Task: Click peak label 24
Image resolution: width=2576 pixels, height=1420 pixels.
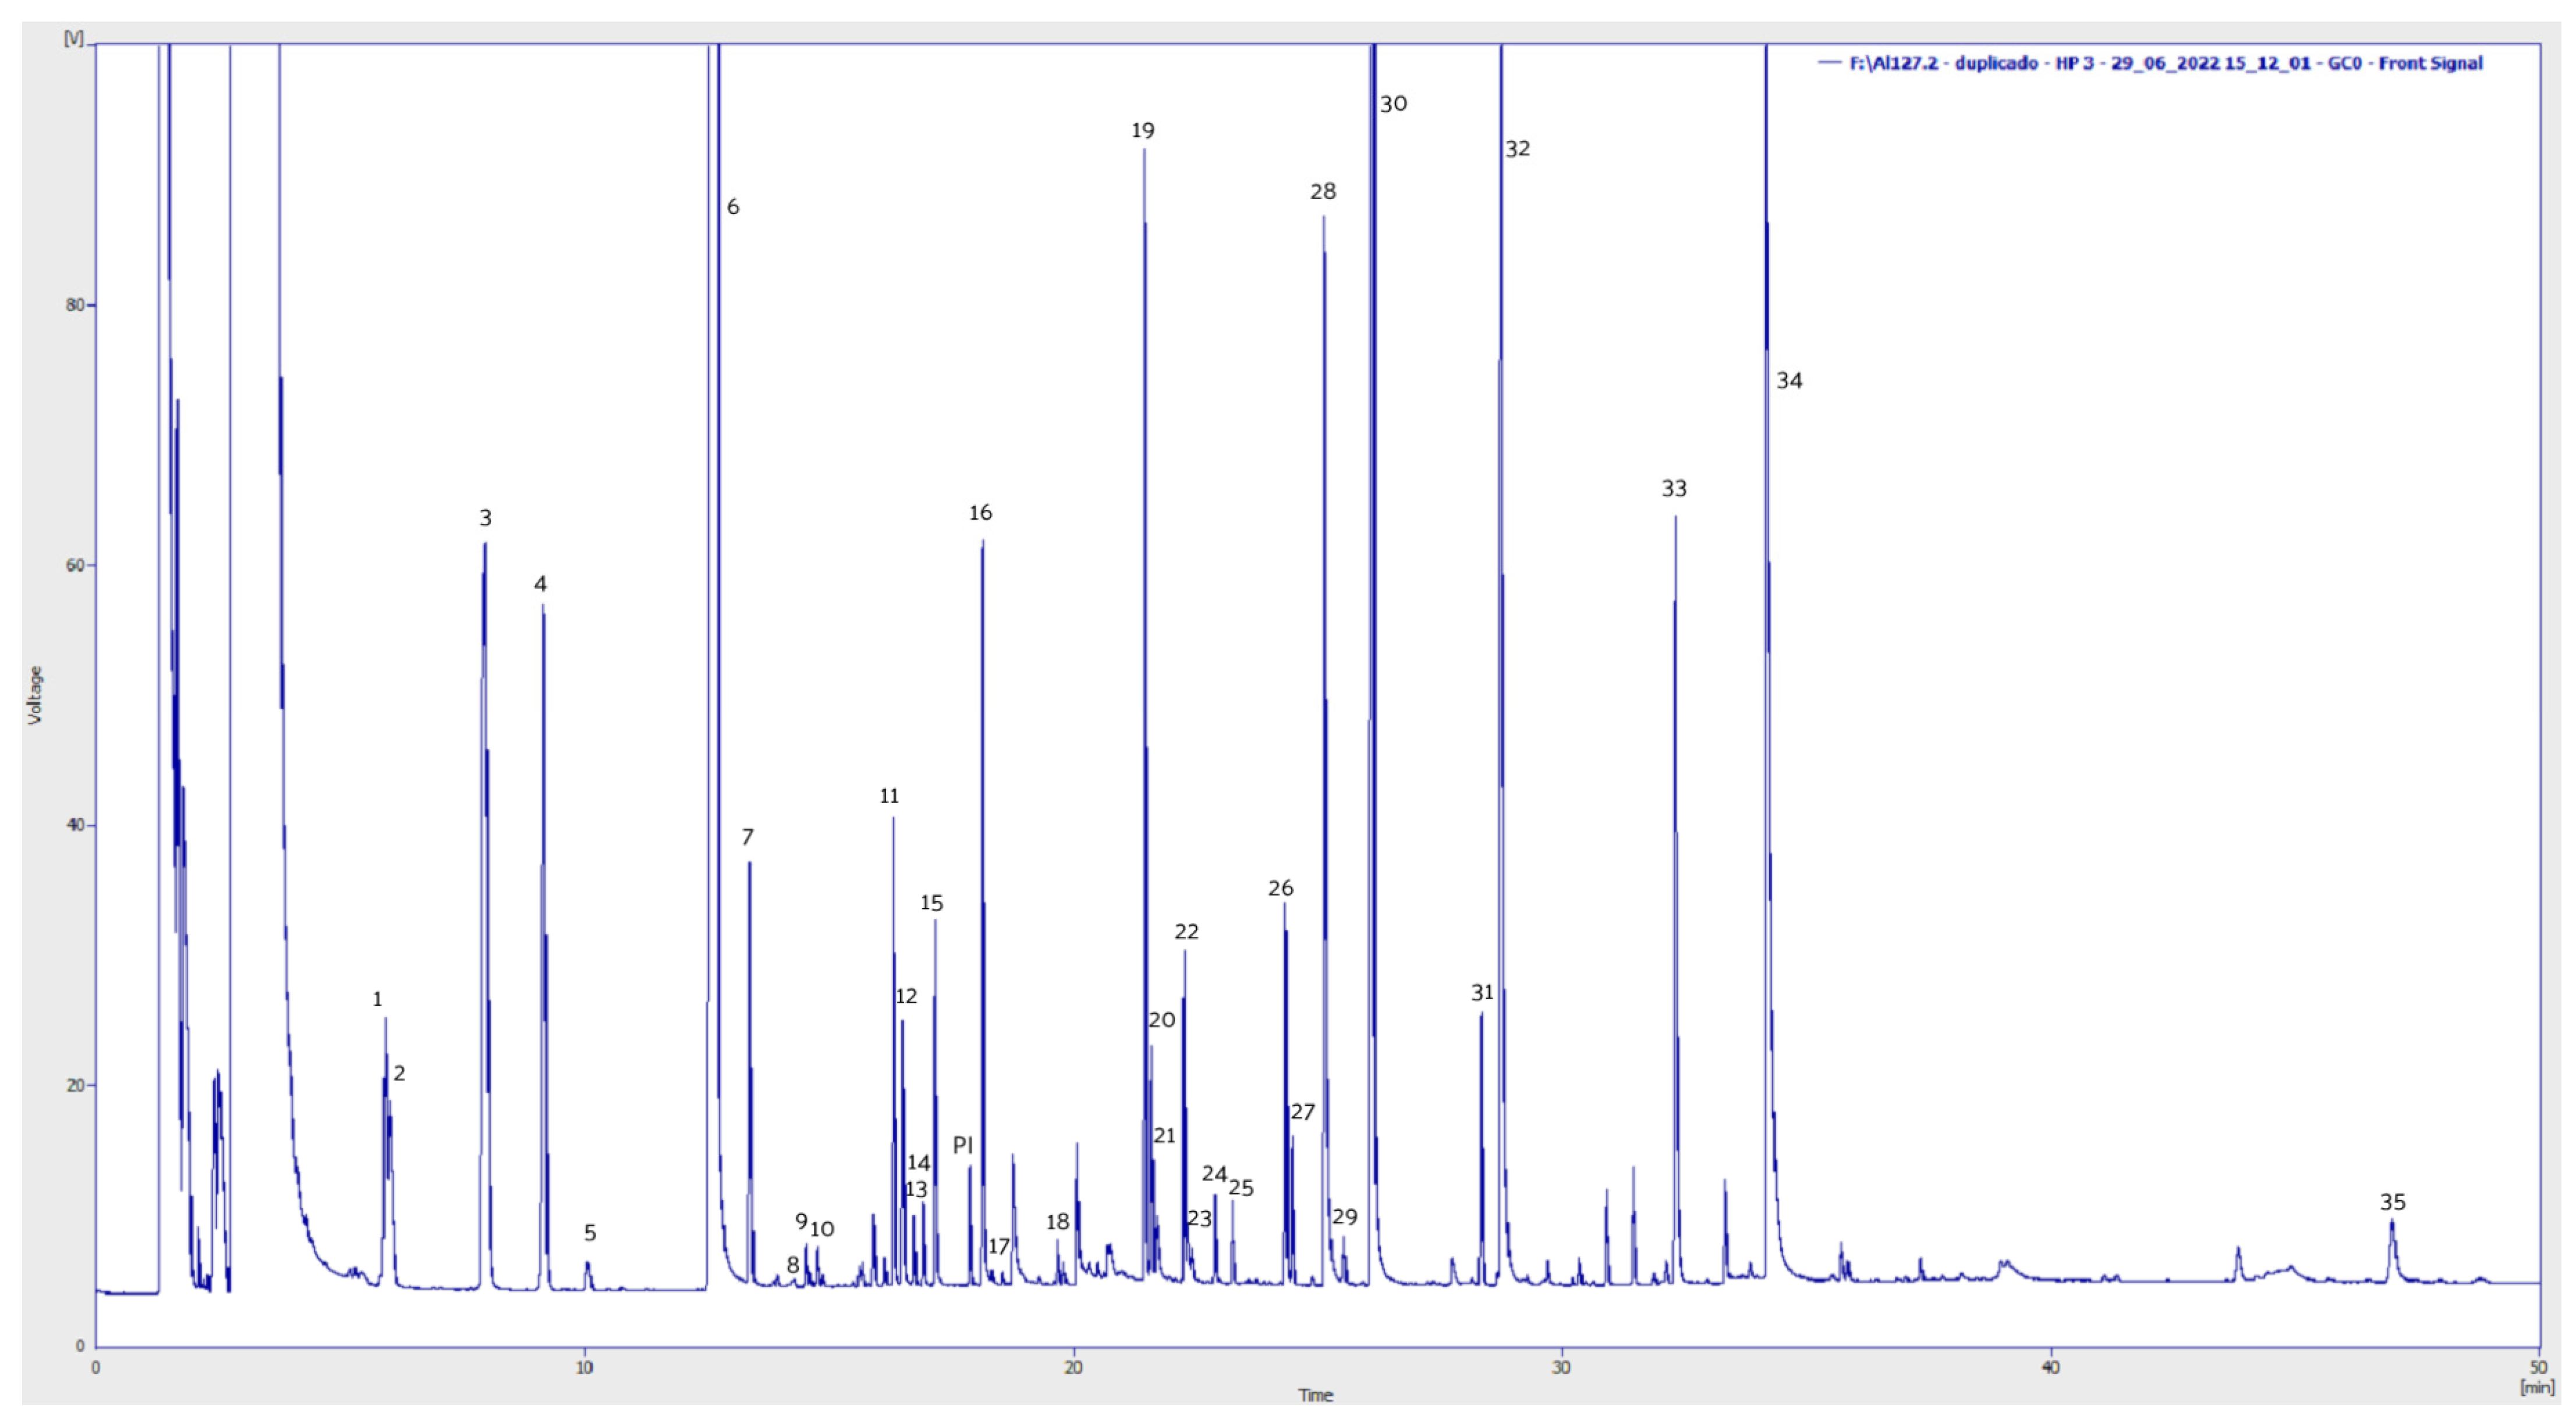Action: [1214, 1173]
